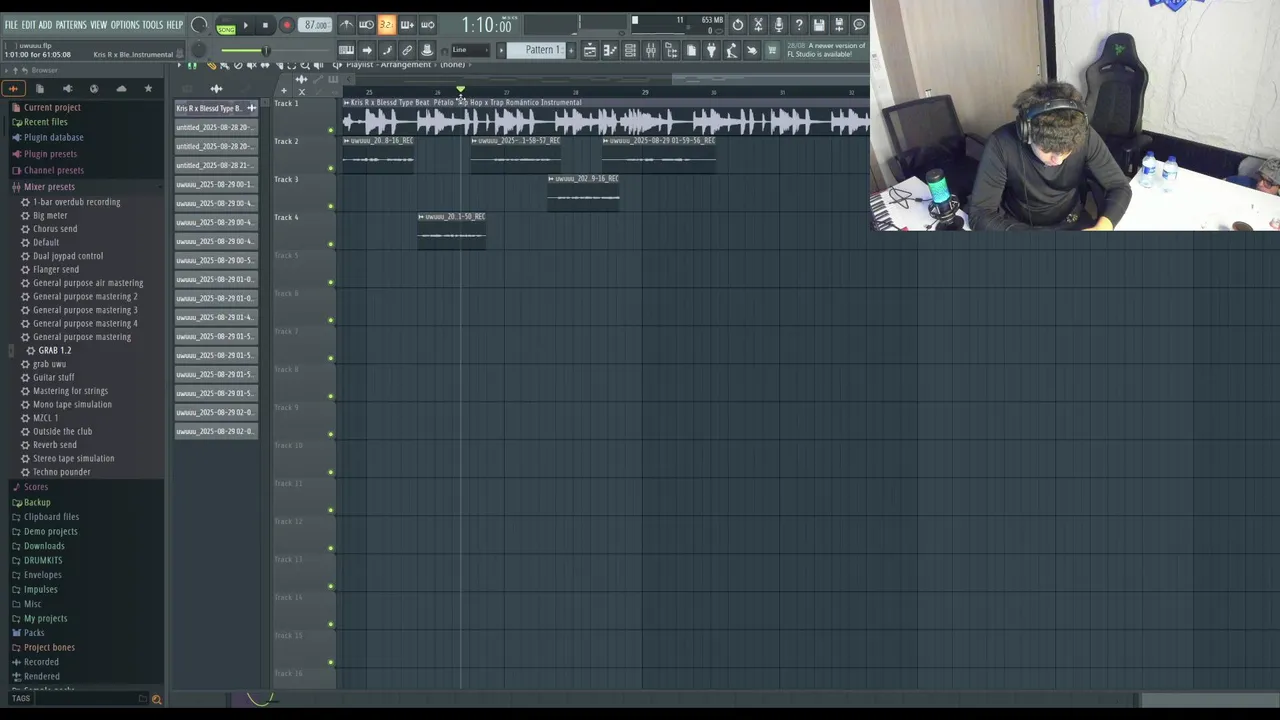Click the speech bubble chat icon
Viewport: 1280px width, 720px height.
[x=859, y=24]
